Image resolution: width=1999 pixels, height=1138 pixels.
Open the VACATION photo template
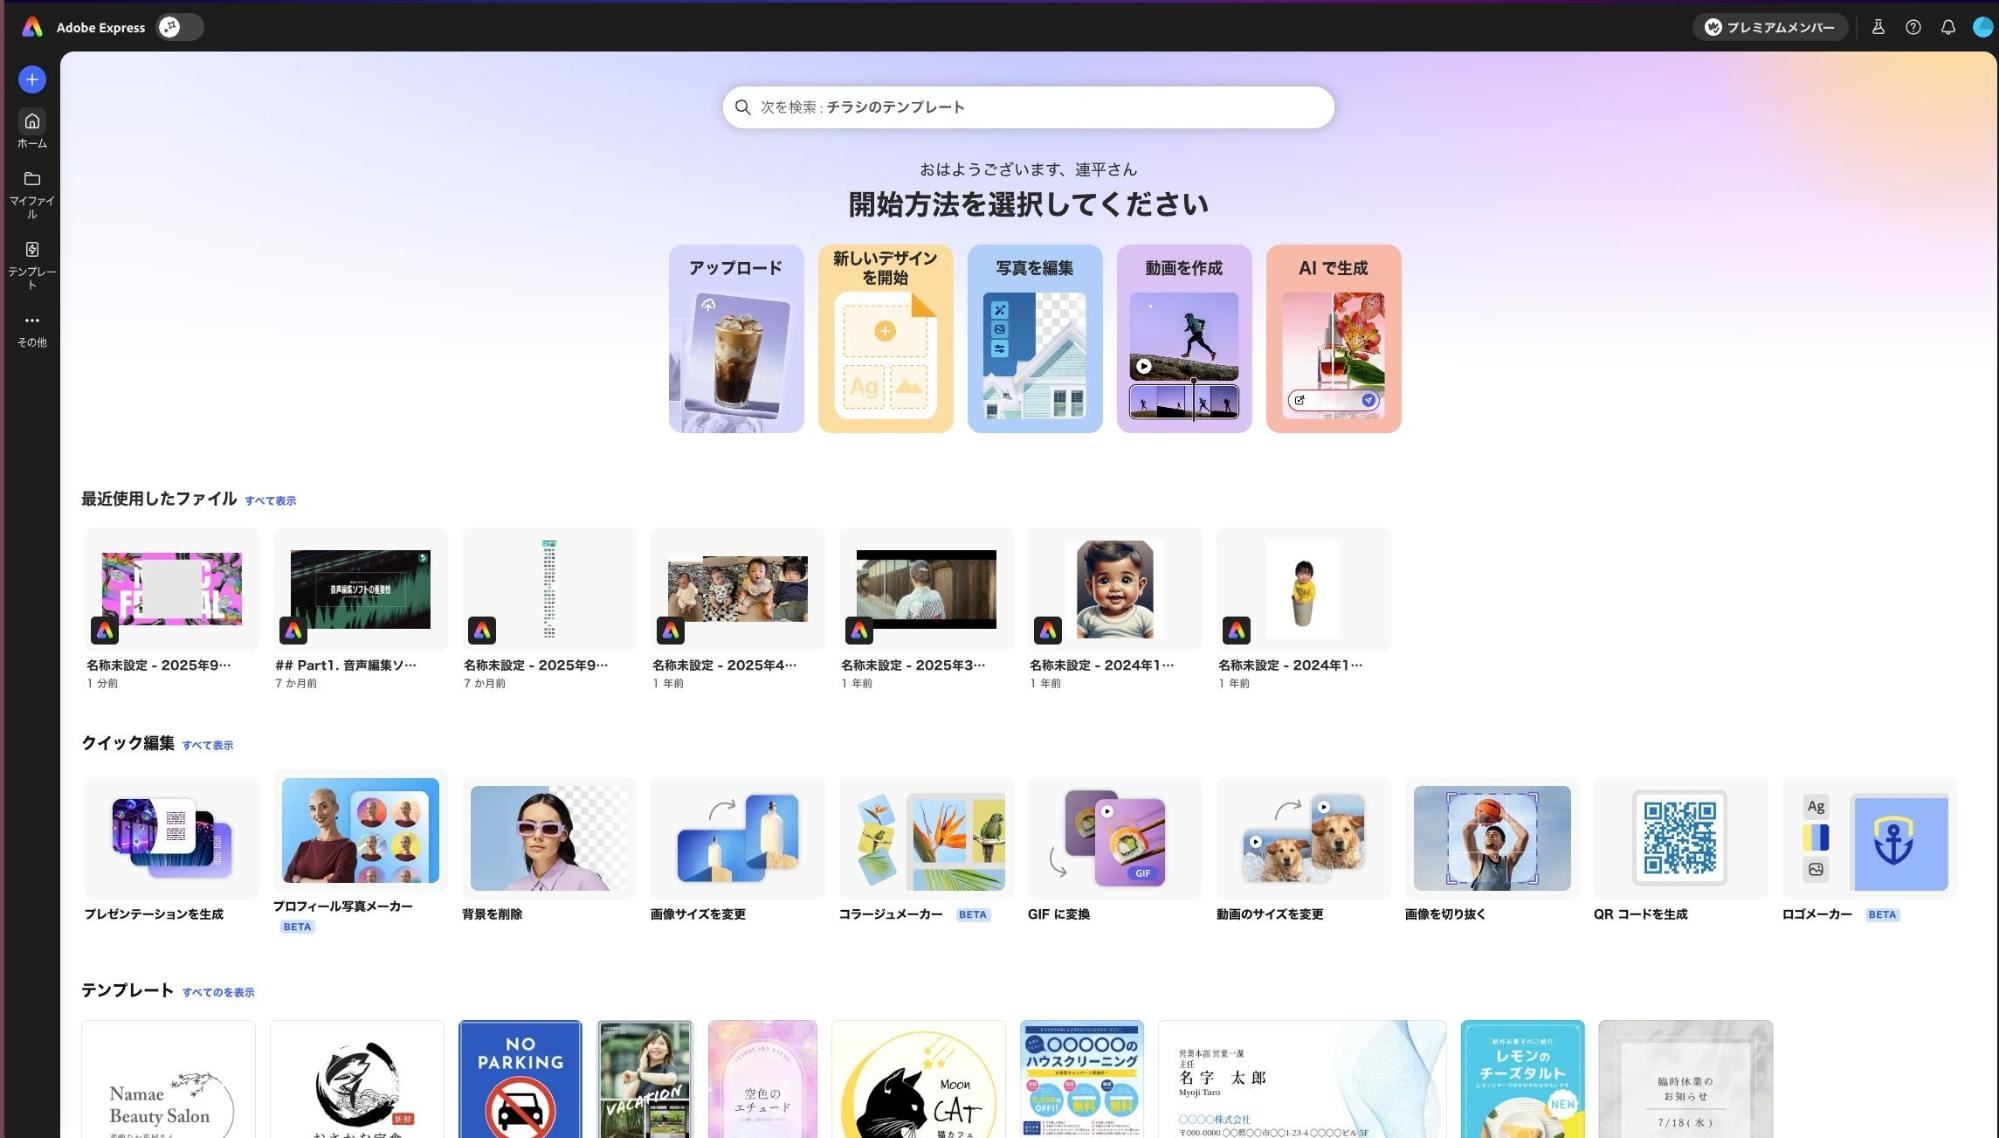(x=644, y=1079)
